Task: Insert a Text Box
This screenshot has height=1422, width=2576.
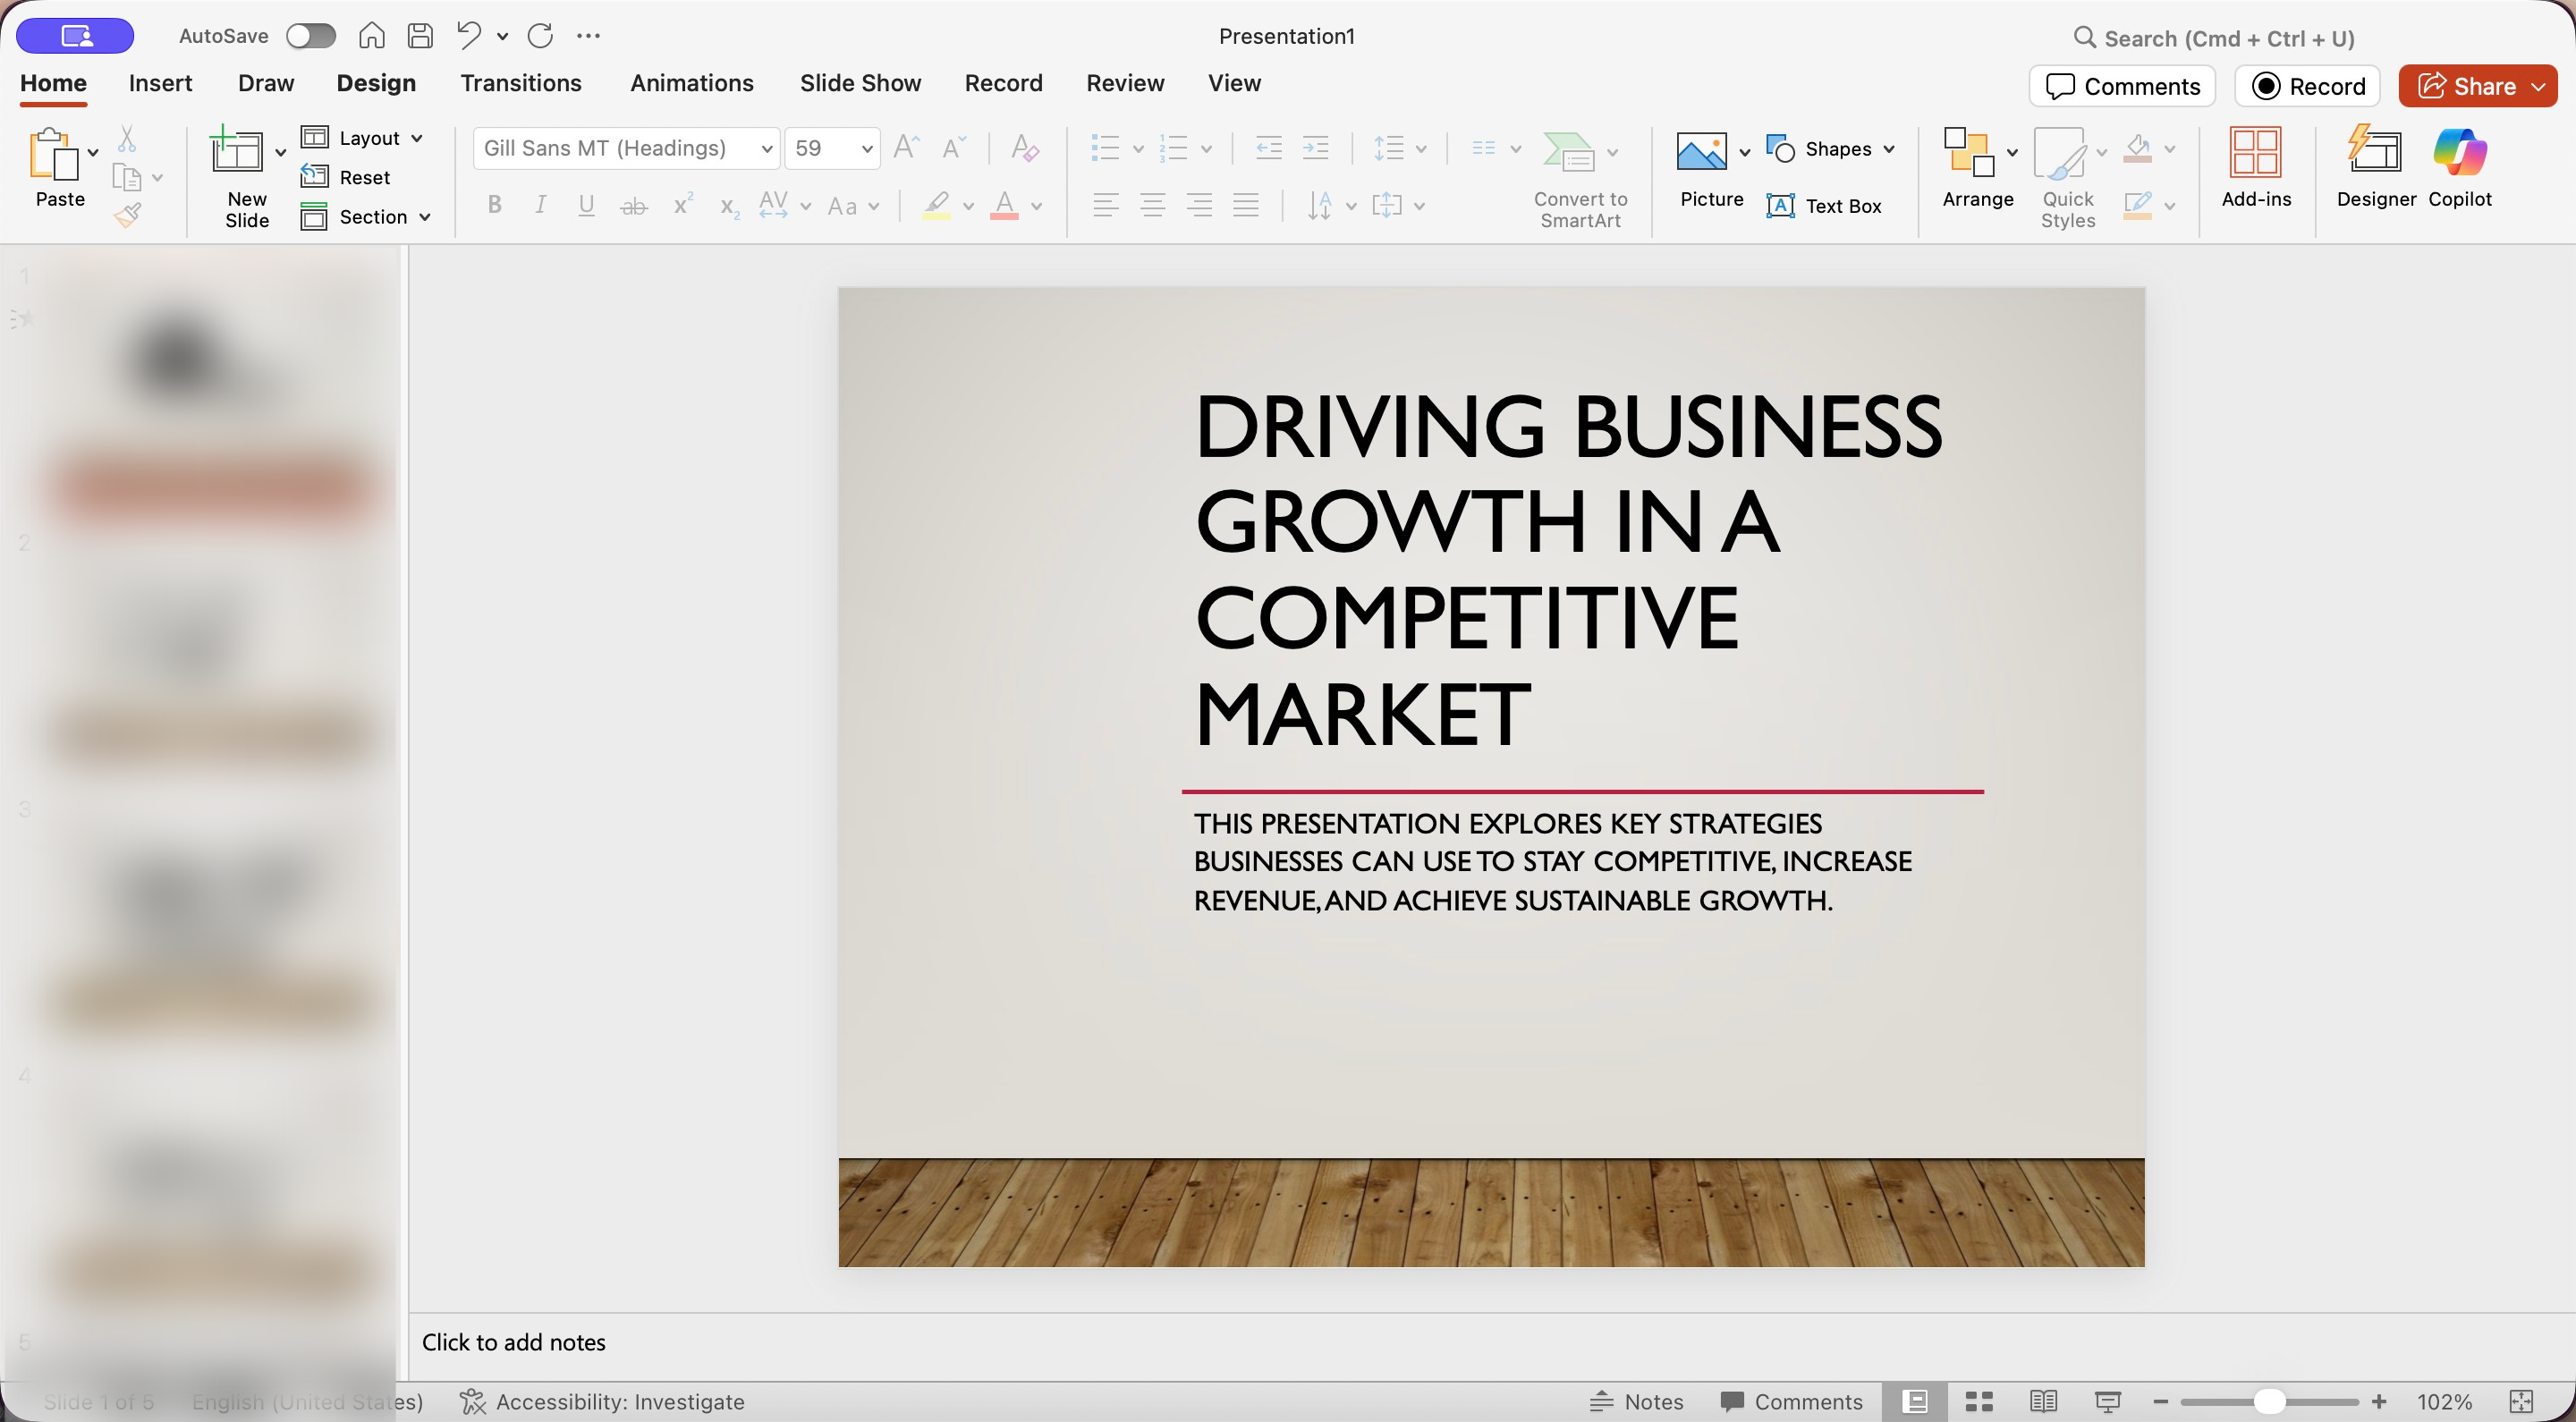Action: click(x=1824, y=206)
